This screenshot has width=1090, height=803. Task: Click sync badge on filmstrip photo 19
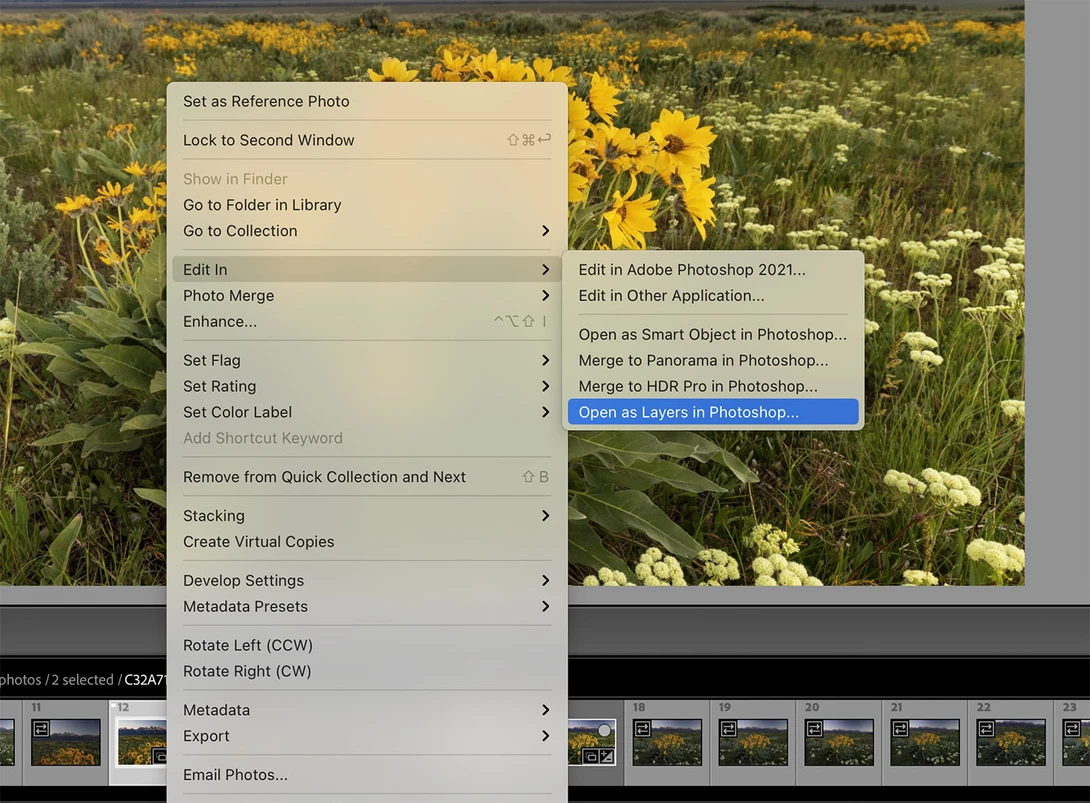click(x=729, y=729)
